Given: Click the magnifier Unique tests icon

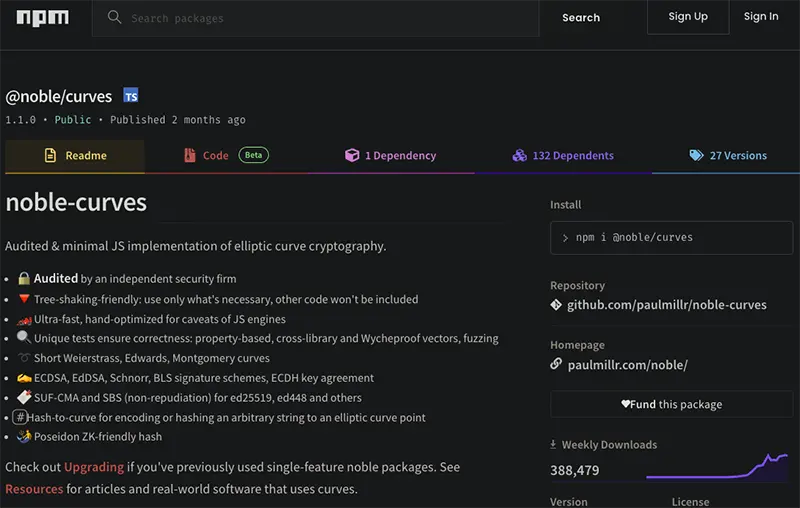Looking at the screenshot, I should pyautogui.click(x=23, y=337).
